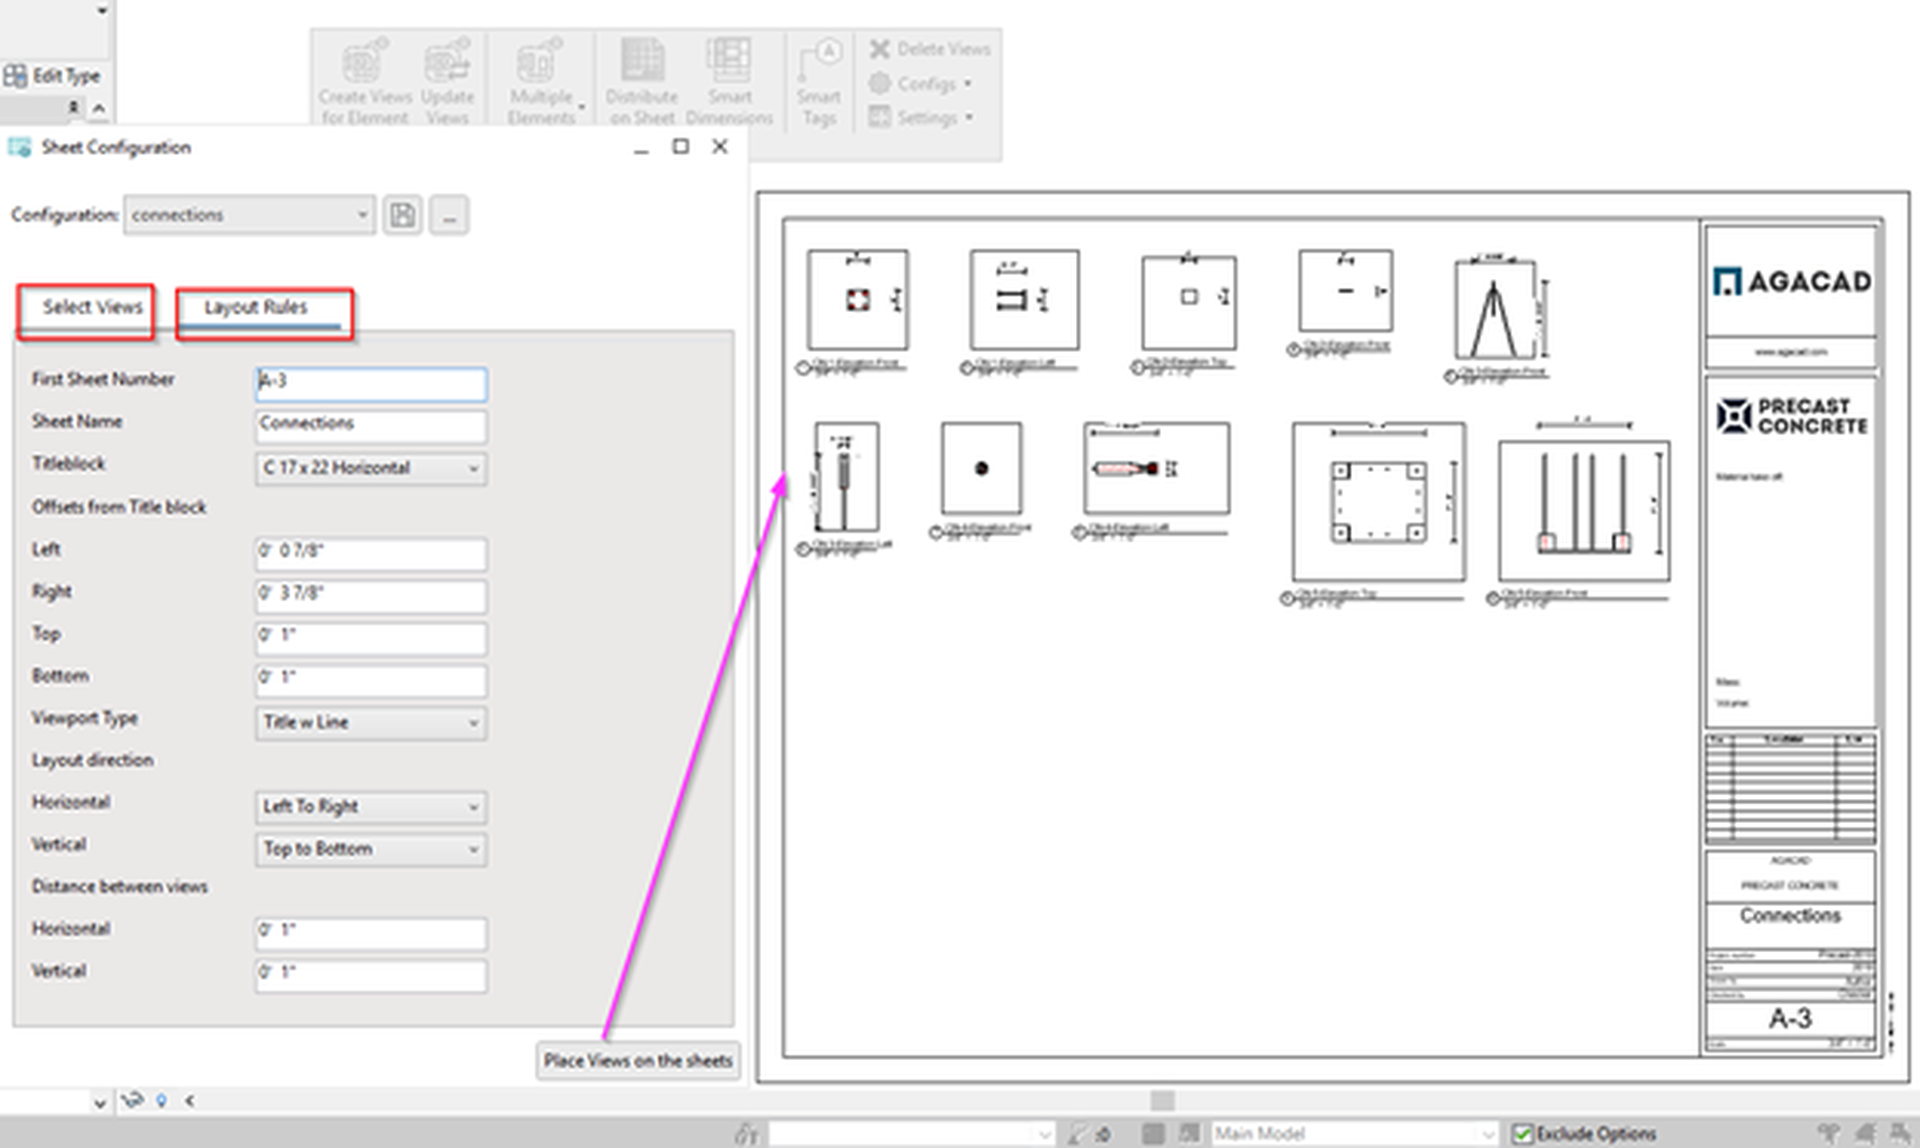Open the Configuration dropdown showing connections
The height and width of the screenshot is (1148, 1920).
tap(248, 214)
